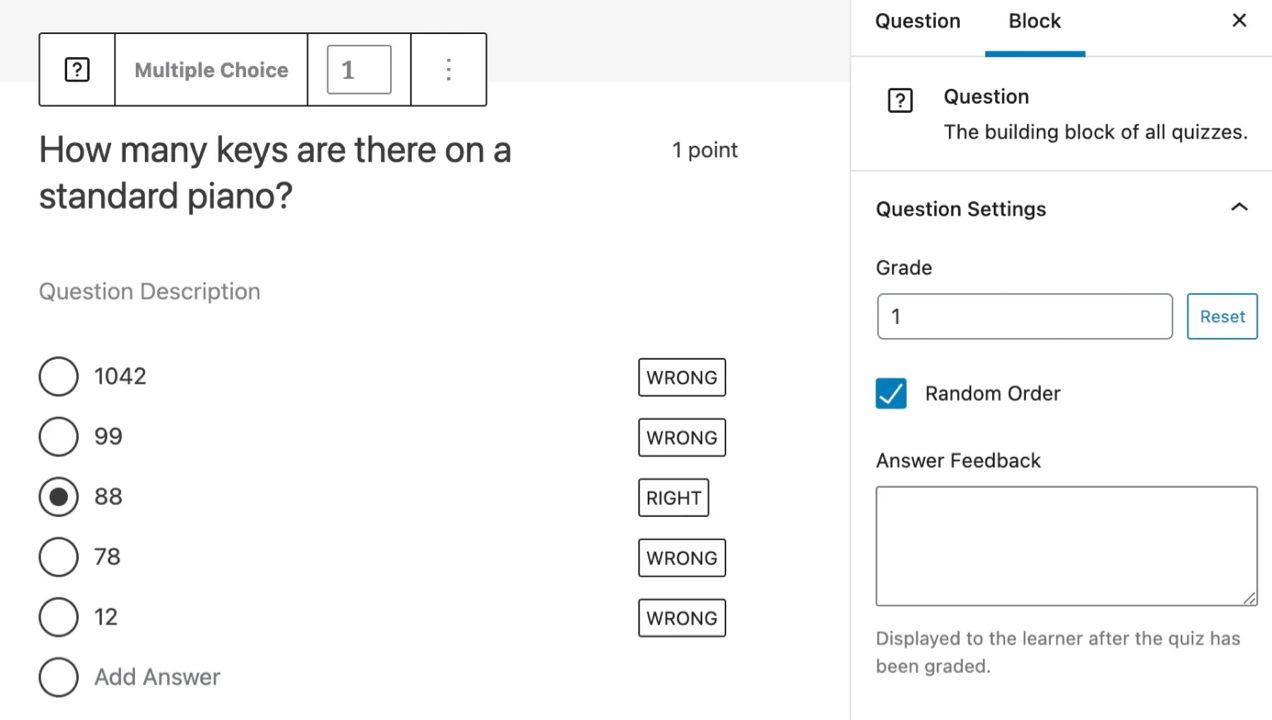The height and width of the screenshot is (720, 1272).
Task: Click the Multiple Choice block label
Action: coord(211,69)
